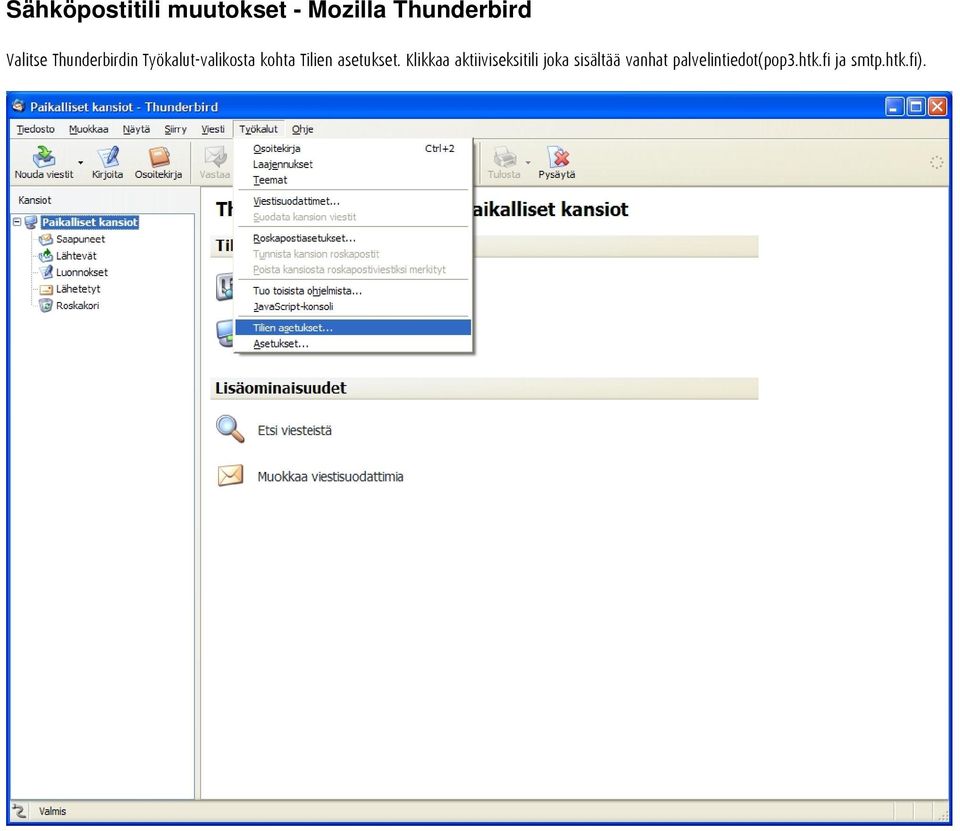Viewport: 960px width, 831px height.
Task: Select Tilien asetukset... menu entry
Action: [x=353, y=328]
